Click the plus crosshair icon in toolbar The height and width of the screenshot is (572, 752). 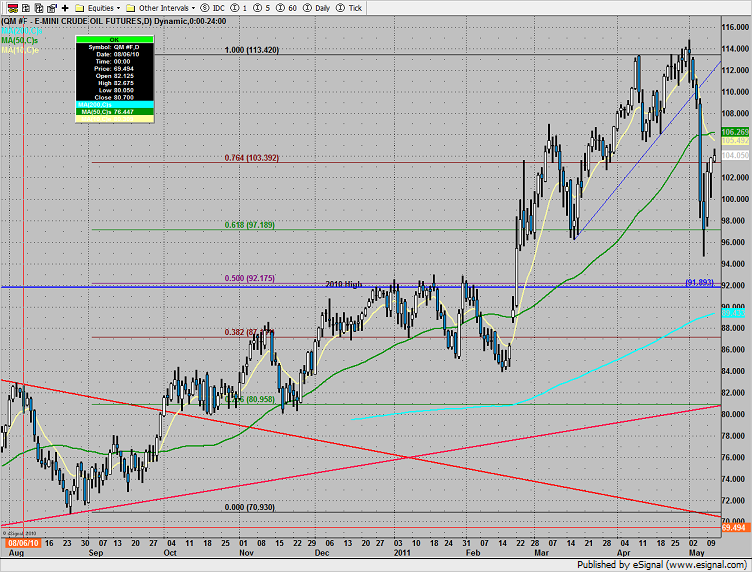(65, 8)
